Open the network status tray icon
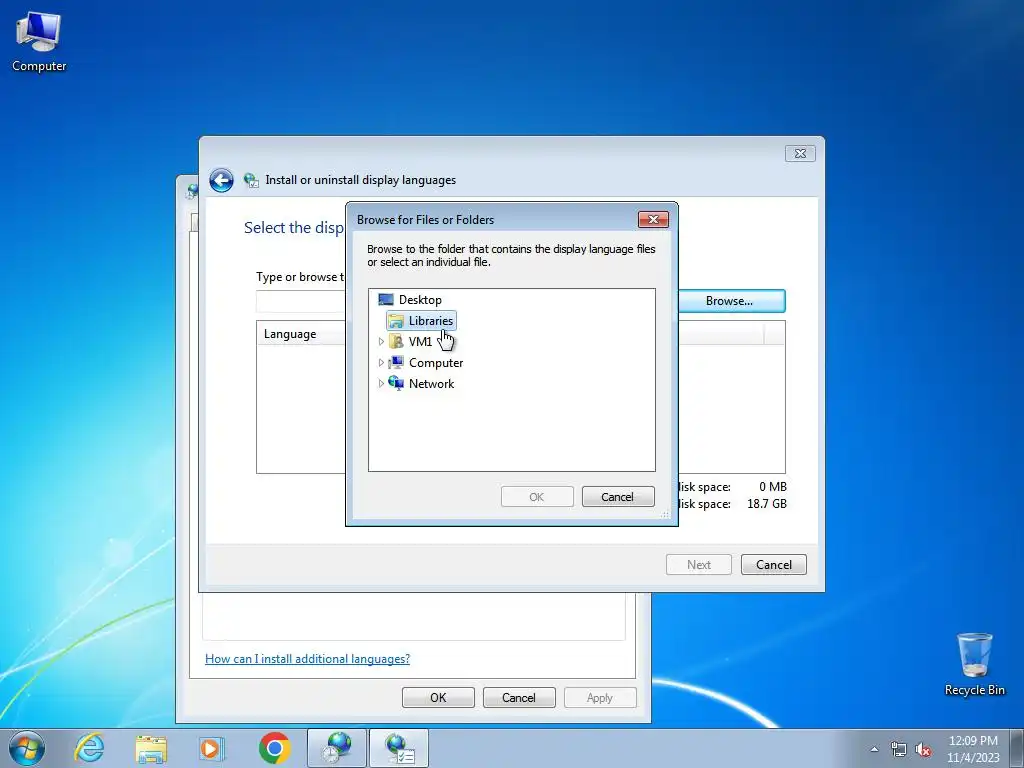The image size is (1024, 768). point(899,749)
